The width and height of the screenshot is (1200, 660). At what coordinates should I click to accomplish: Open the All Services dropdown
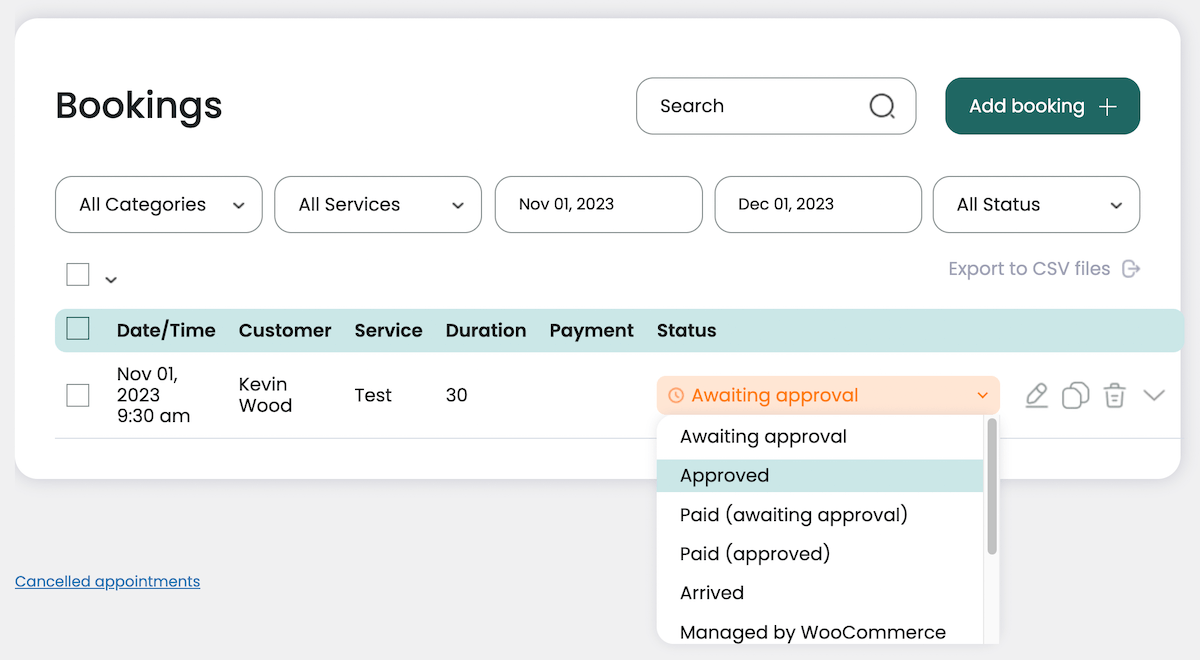click(378, 205)
